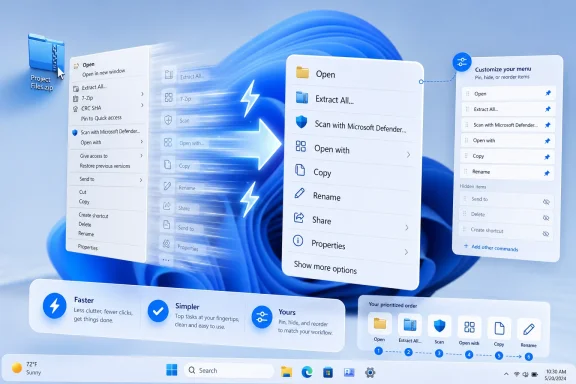Launch Microsoft Edge from the taskbar

(307, 372)
